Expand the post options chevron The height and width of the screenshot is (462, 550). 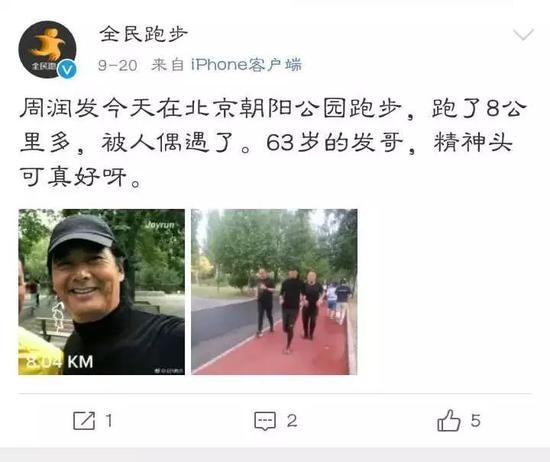tap(523, 35)
